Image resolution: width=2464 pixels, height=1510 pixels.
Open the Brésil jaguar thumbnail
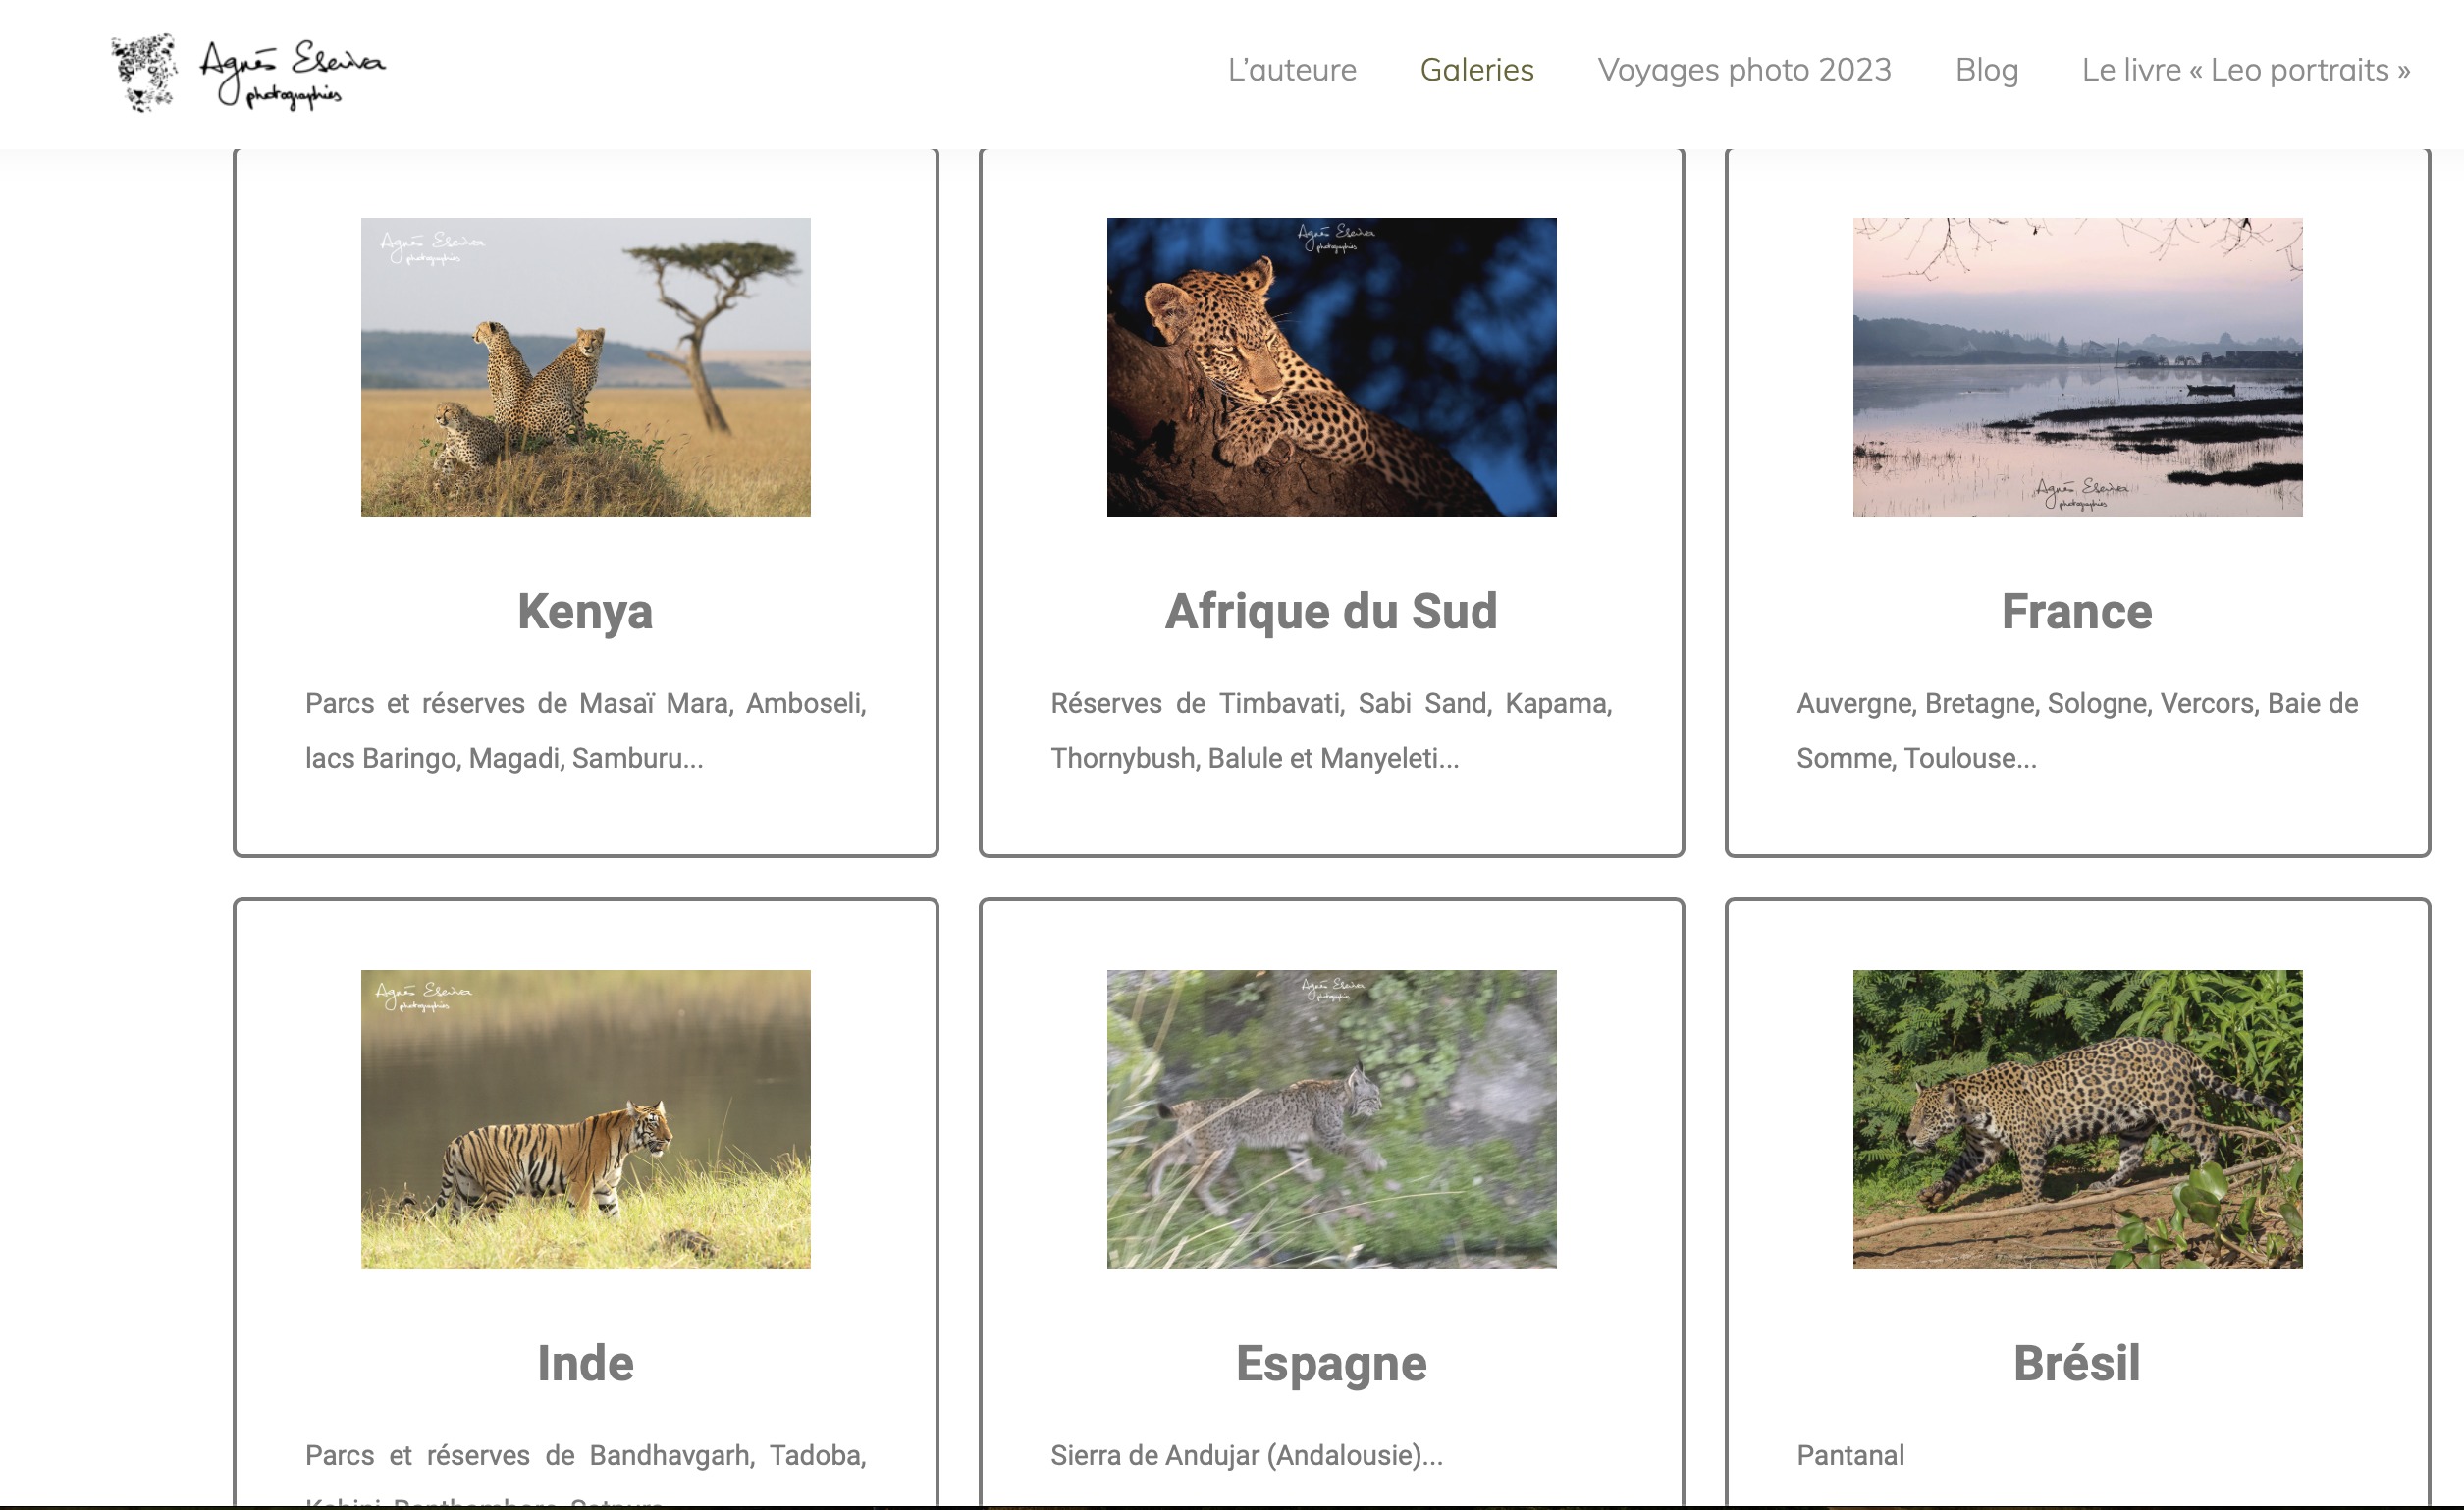[2077, 1119]
